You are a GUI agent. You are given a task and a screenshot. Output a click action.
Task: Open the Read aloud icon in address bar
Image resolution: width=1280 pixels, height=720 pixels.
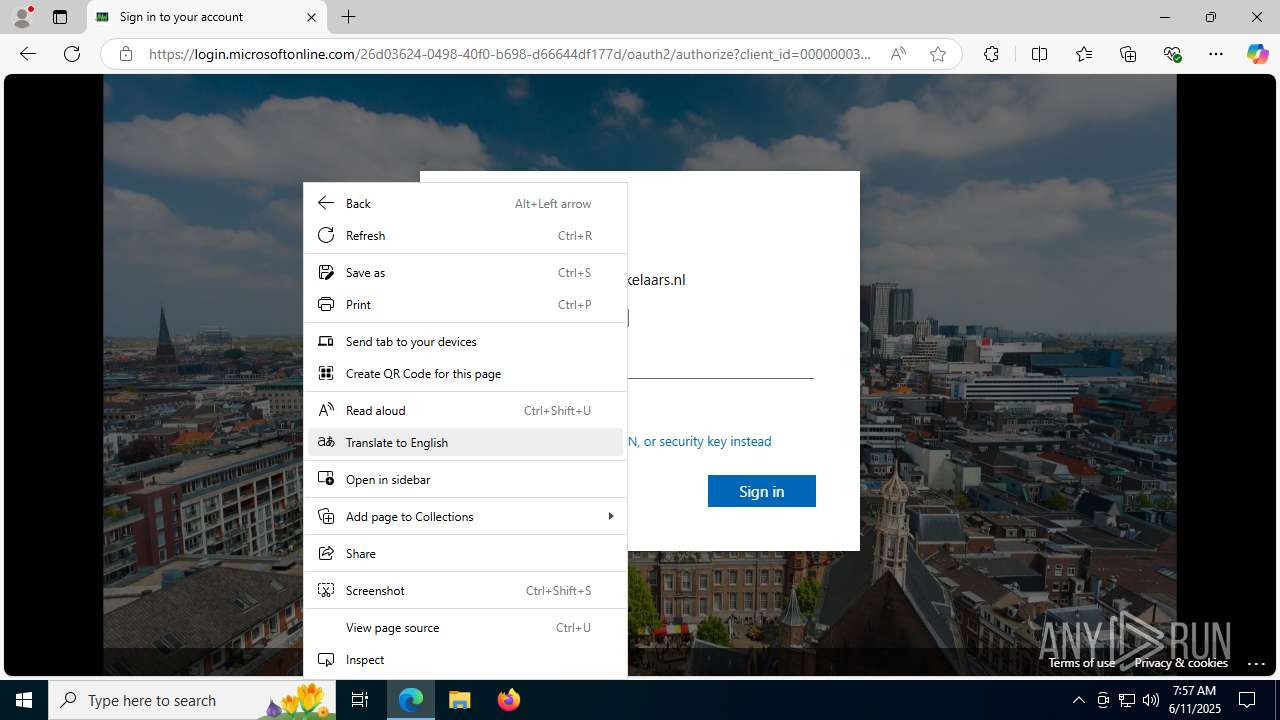click(x=898, y=54)
